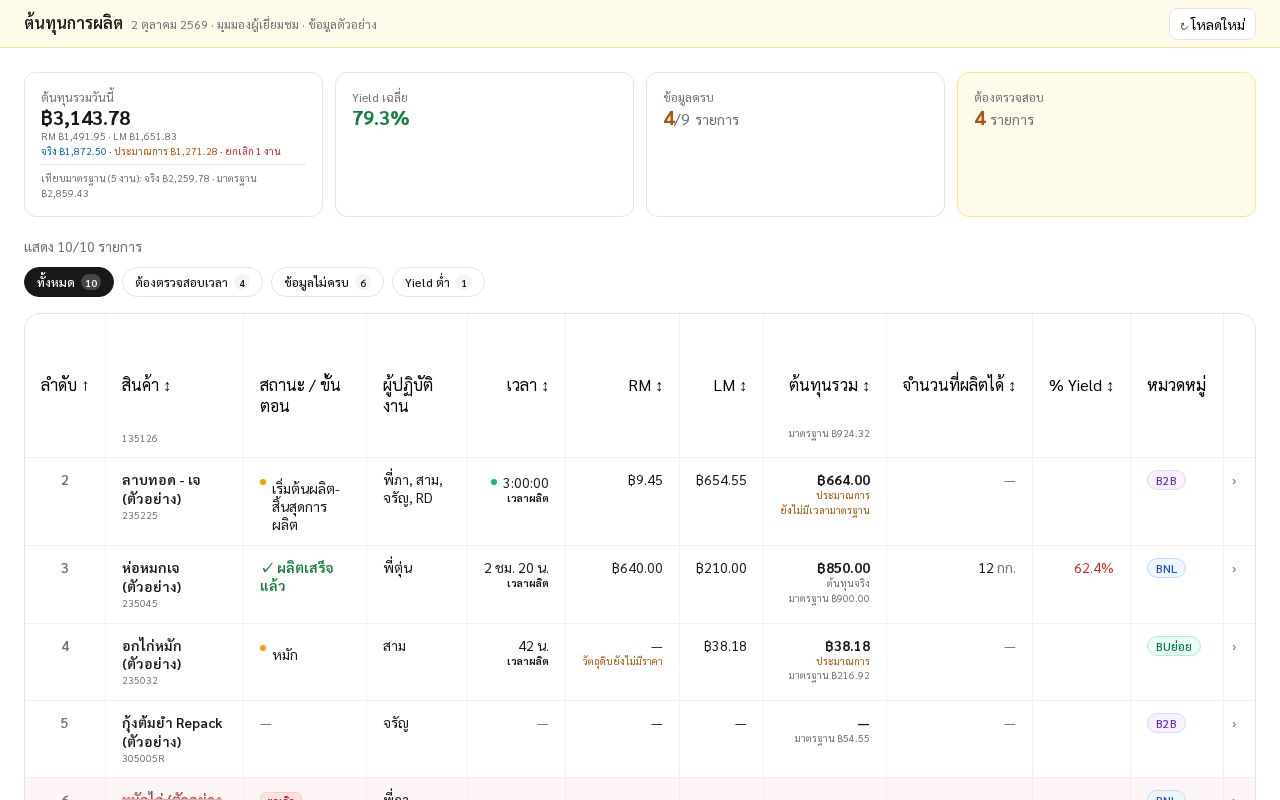The image size is (1280, 800).
Task: Sort by RM column header
Action: 645,385
